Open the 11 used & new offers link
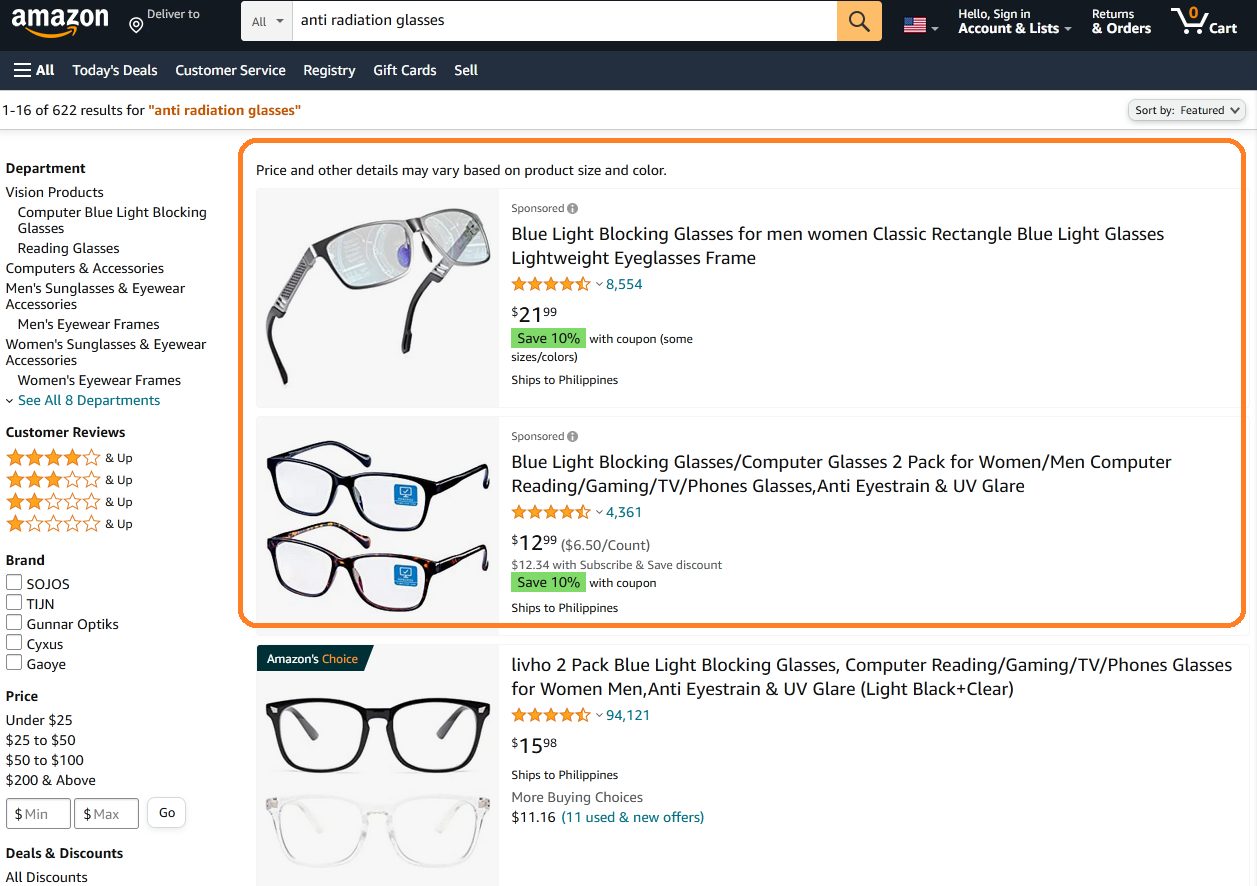1257x886 pixels. [632, 817]
